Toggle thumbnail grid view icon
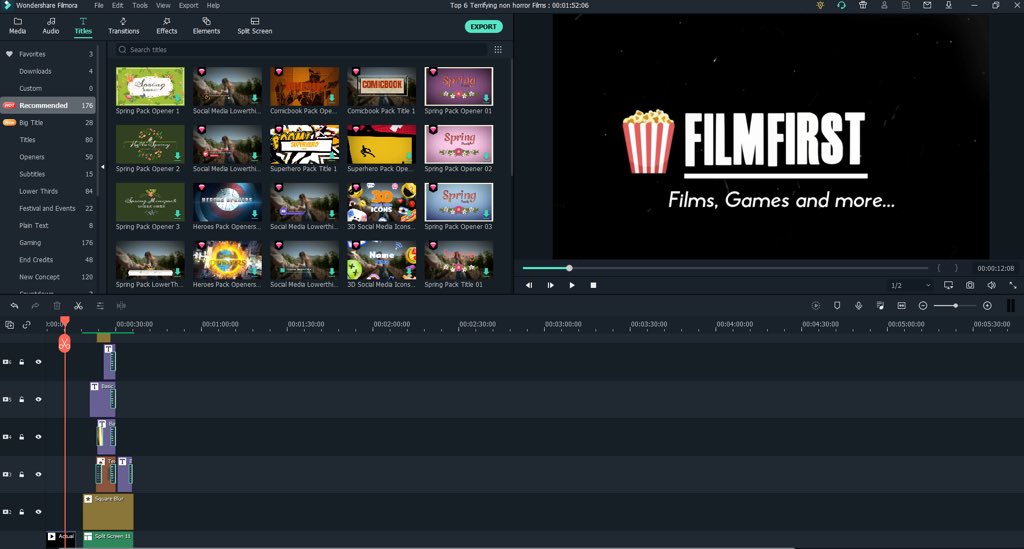This screenshot has height=549, width=1024. click(x=498, y=50)
